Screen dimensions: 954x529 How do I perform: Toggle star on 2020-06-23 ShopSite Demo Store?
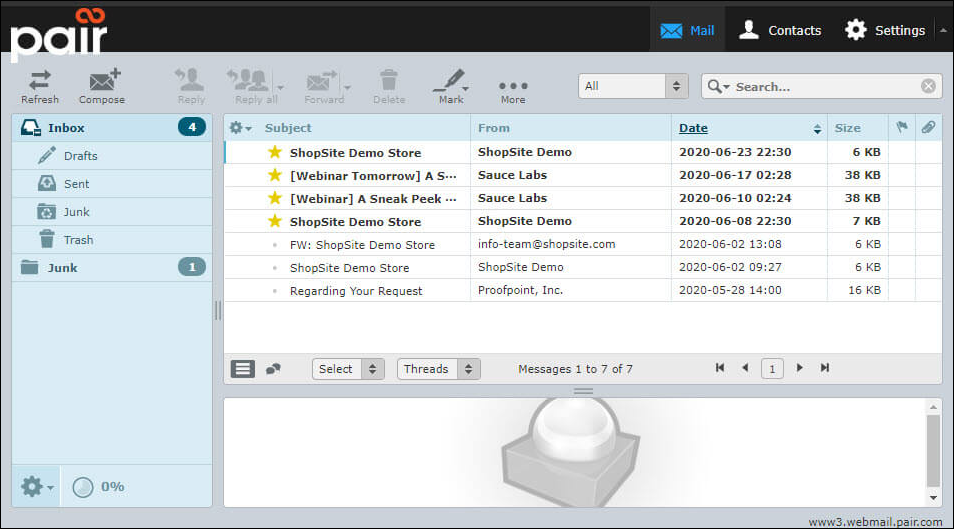click(x=275, y=152)
